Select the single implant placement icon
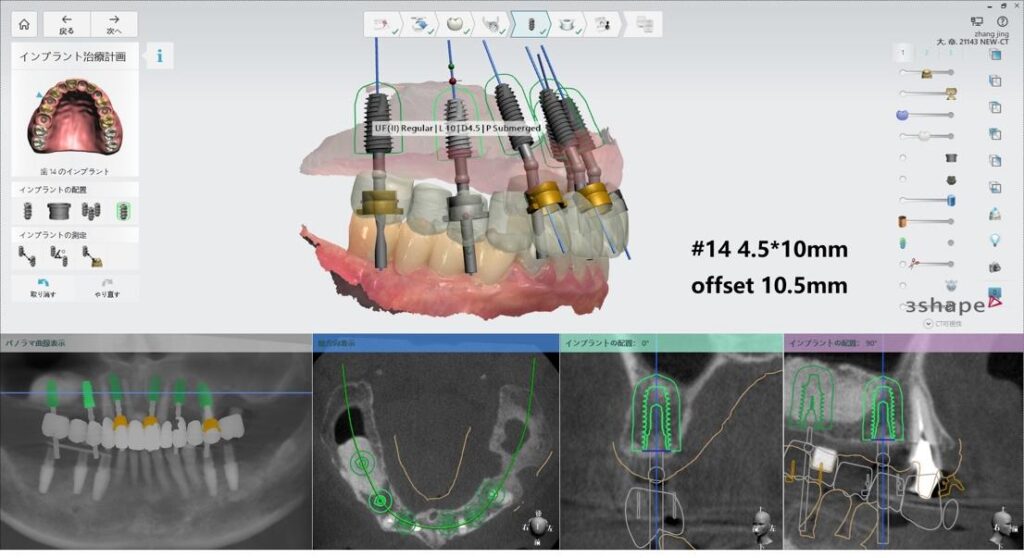 click(30, 210)
